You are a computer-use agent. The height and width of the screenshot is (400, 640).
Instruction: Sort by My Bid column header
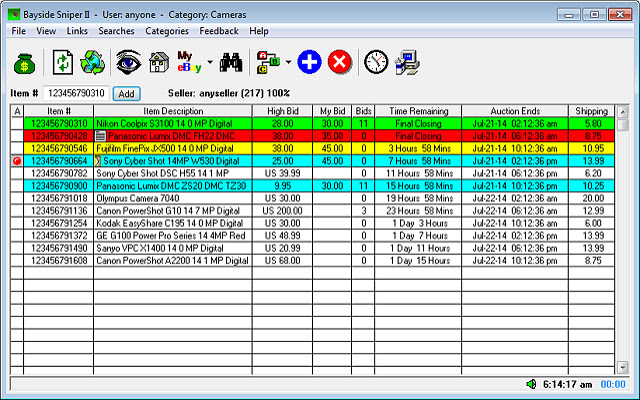pyautogui.click(x=332, y=111)
